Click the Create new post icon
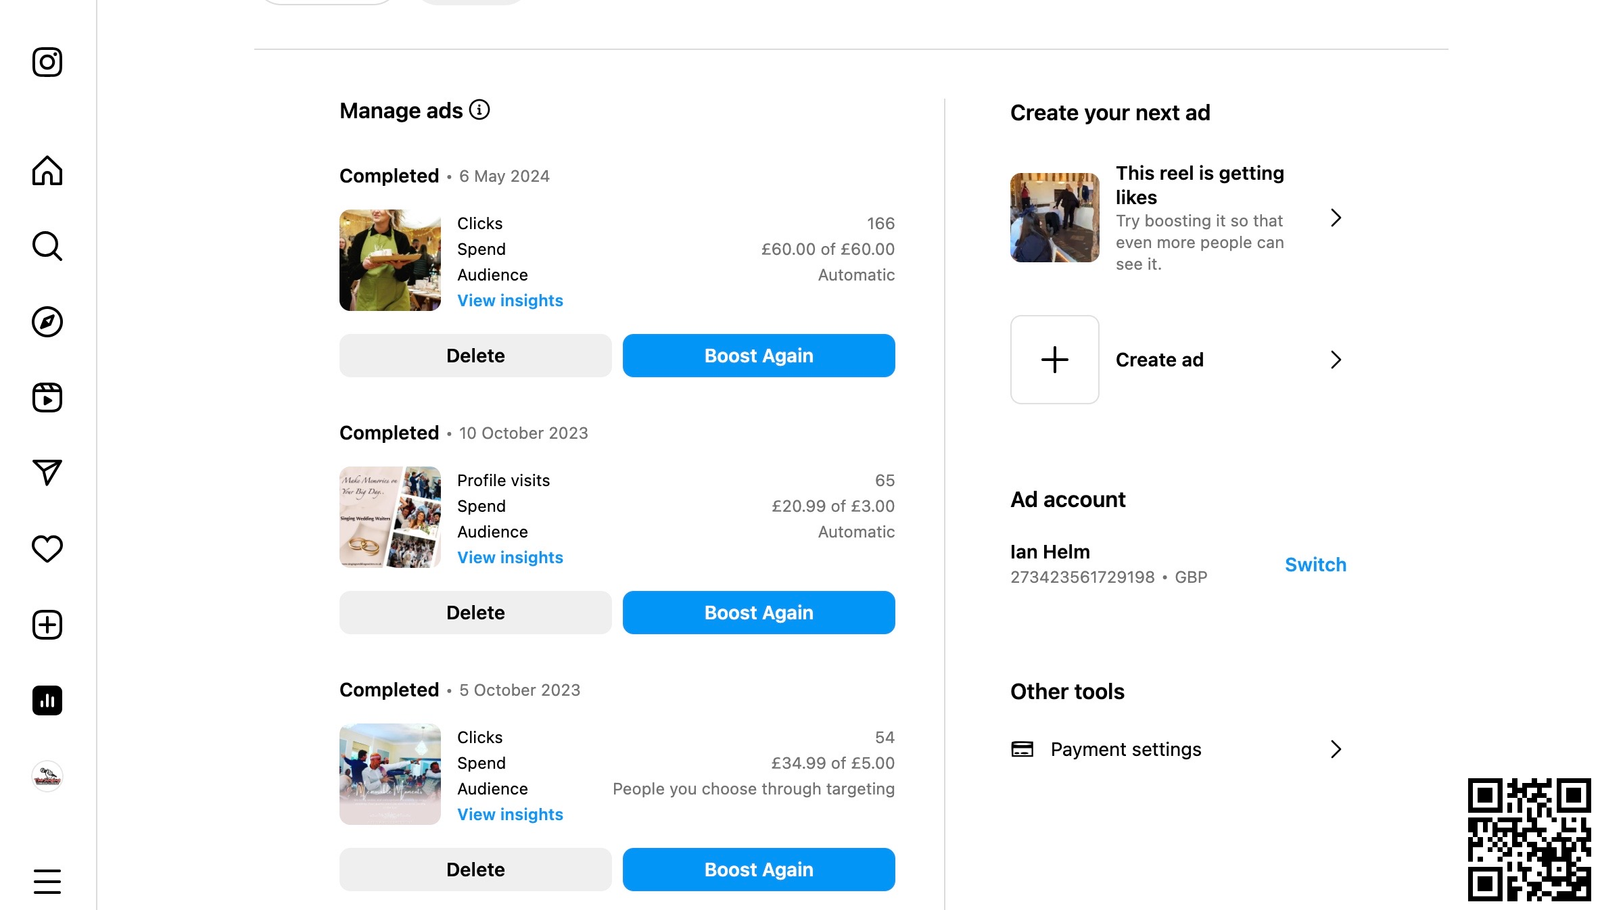Viewport: 1600px width, 910px height. (x=47, y=625)
